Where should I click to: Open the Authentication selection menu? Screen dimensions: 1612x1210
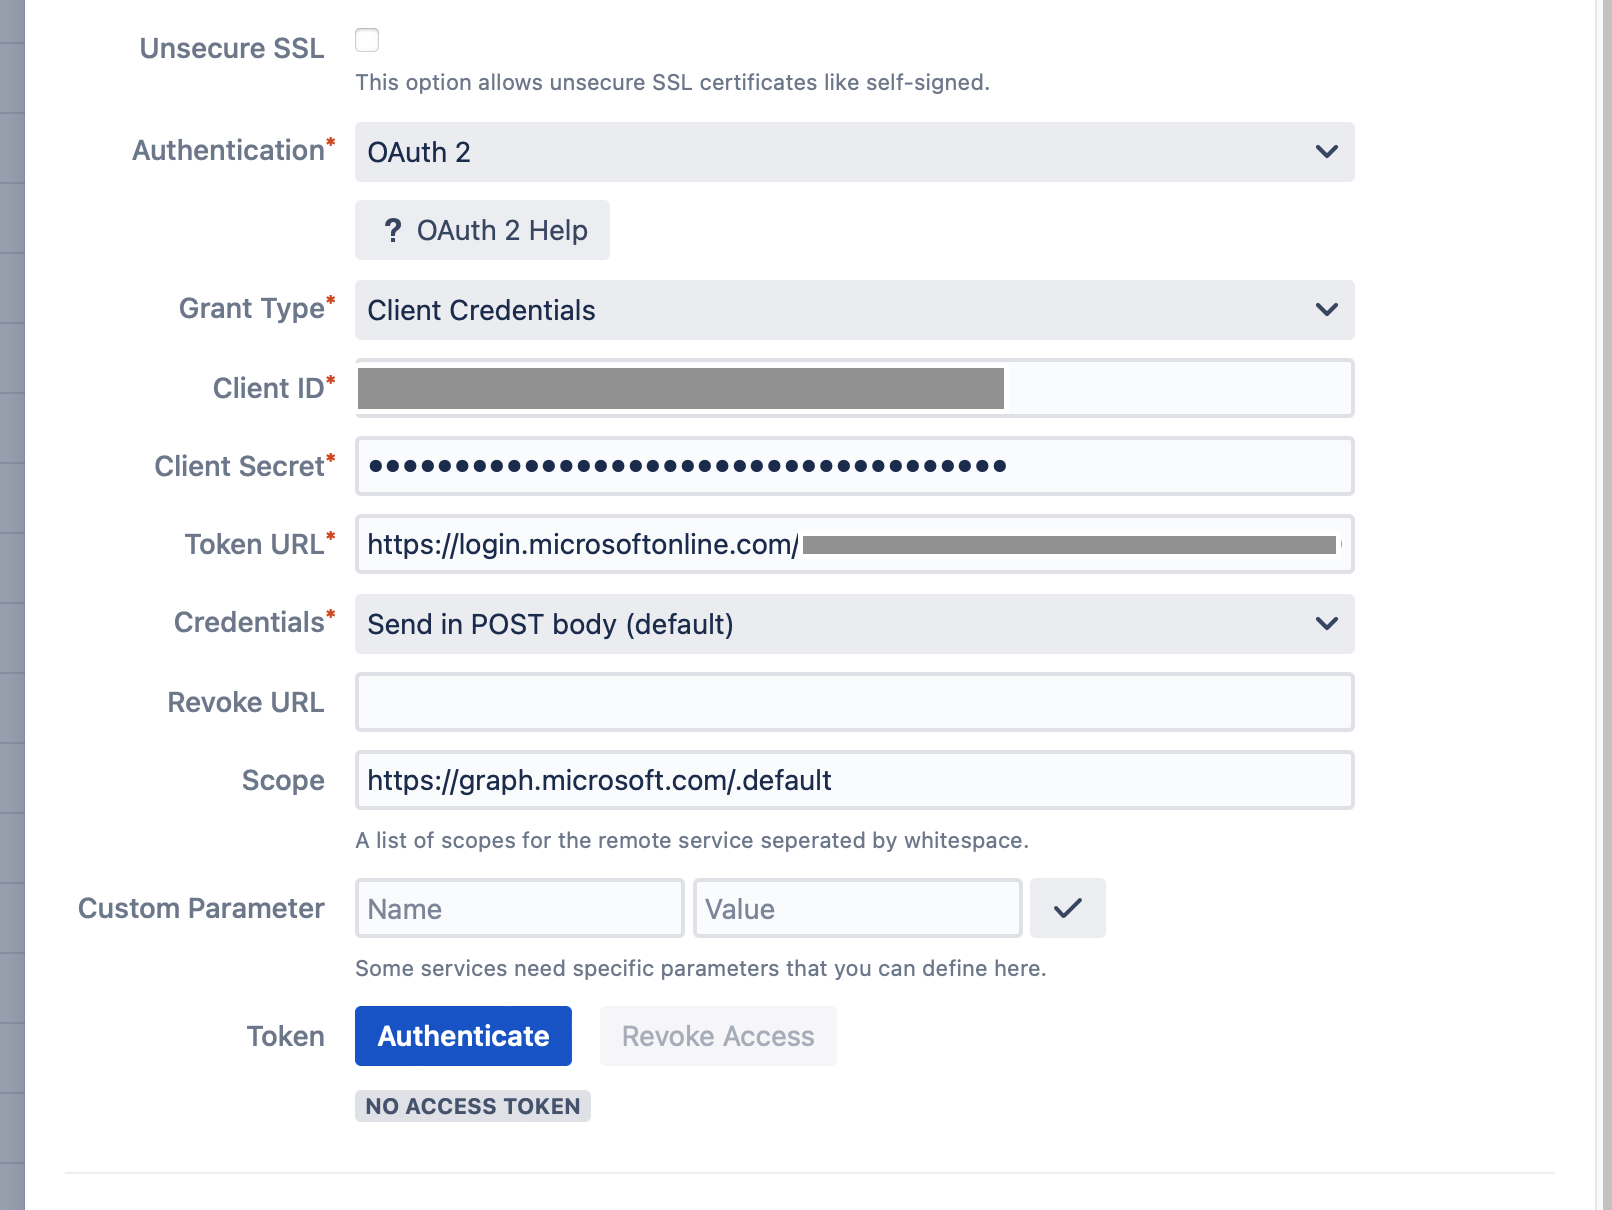tap(854, 152)
